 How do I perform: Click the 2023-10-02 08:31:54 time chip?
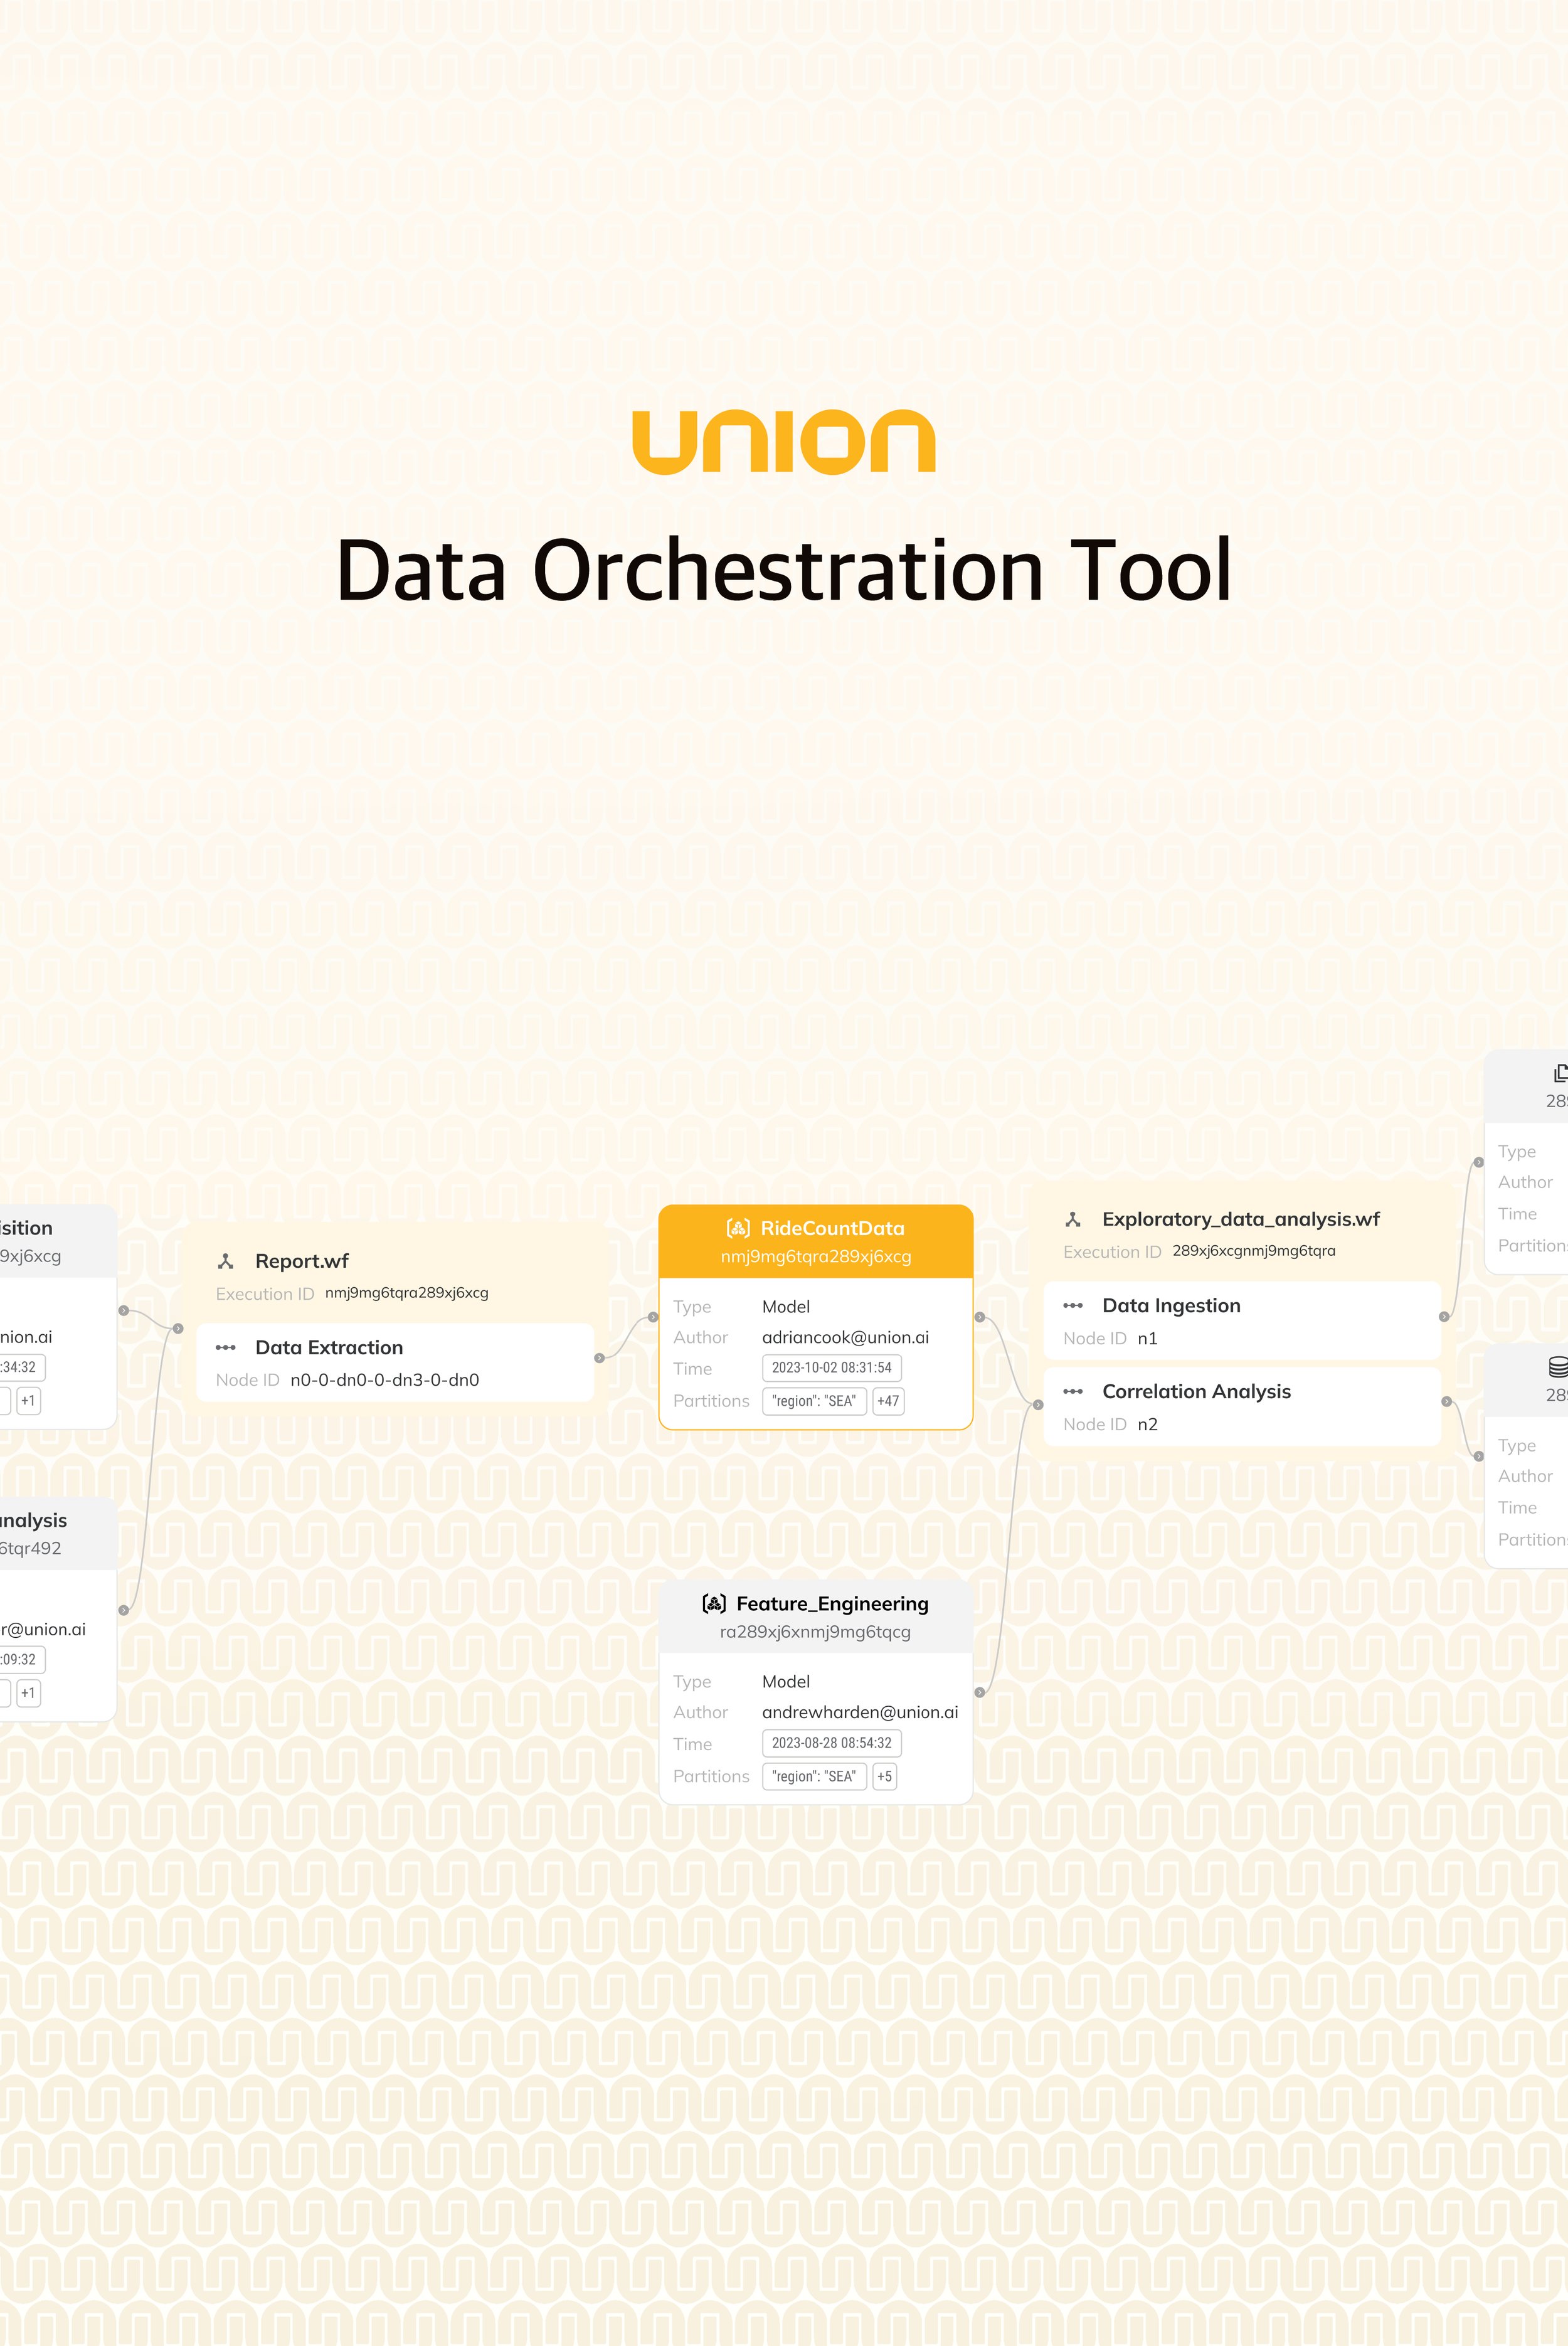pos(832,1368)
